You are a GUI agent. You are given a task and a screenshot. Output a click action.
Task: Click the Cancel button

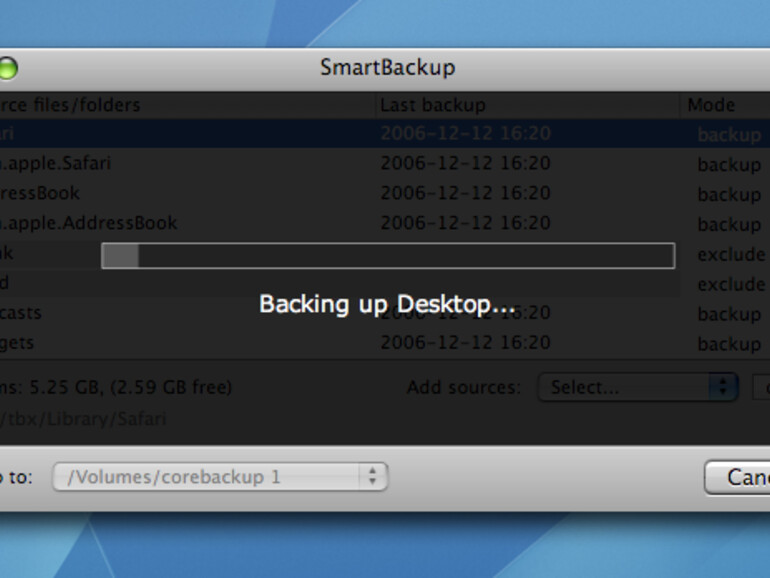coord(737,477)
